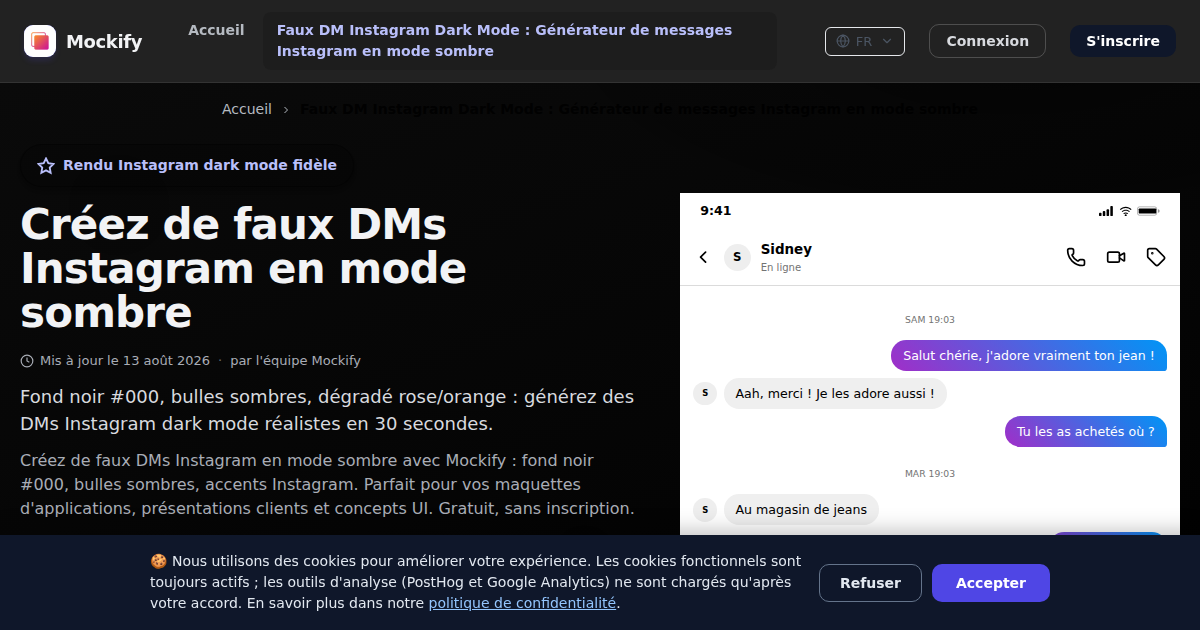Click the 'Au magasin de jeans' bubble

[801, 509]
